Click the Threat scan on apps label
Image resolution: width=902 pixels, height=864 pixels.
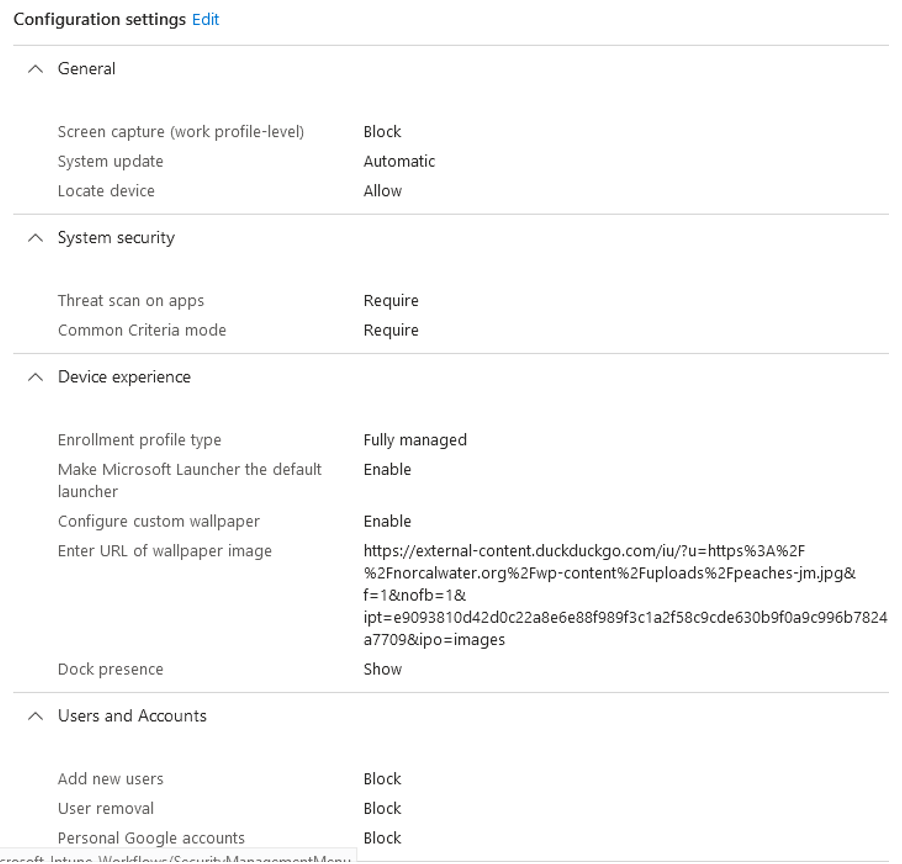131,301
